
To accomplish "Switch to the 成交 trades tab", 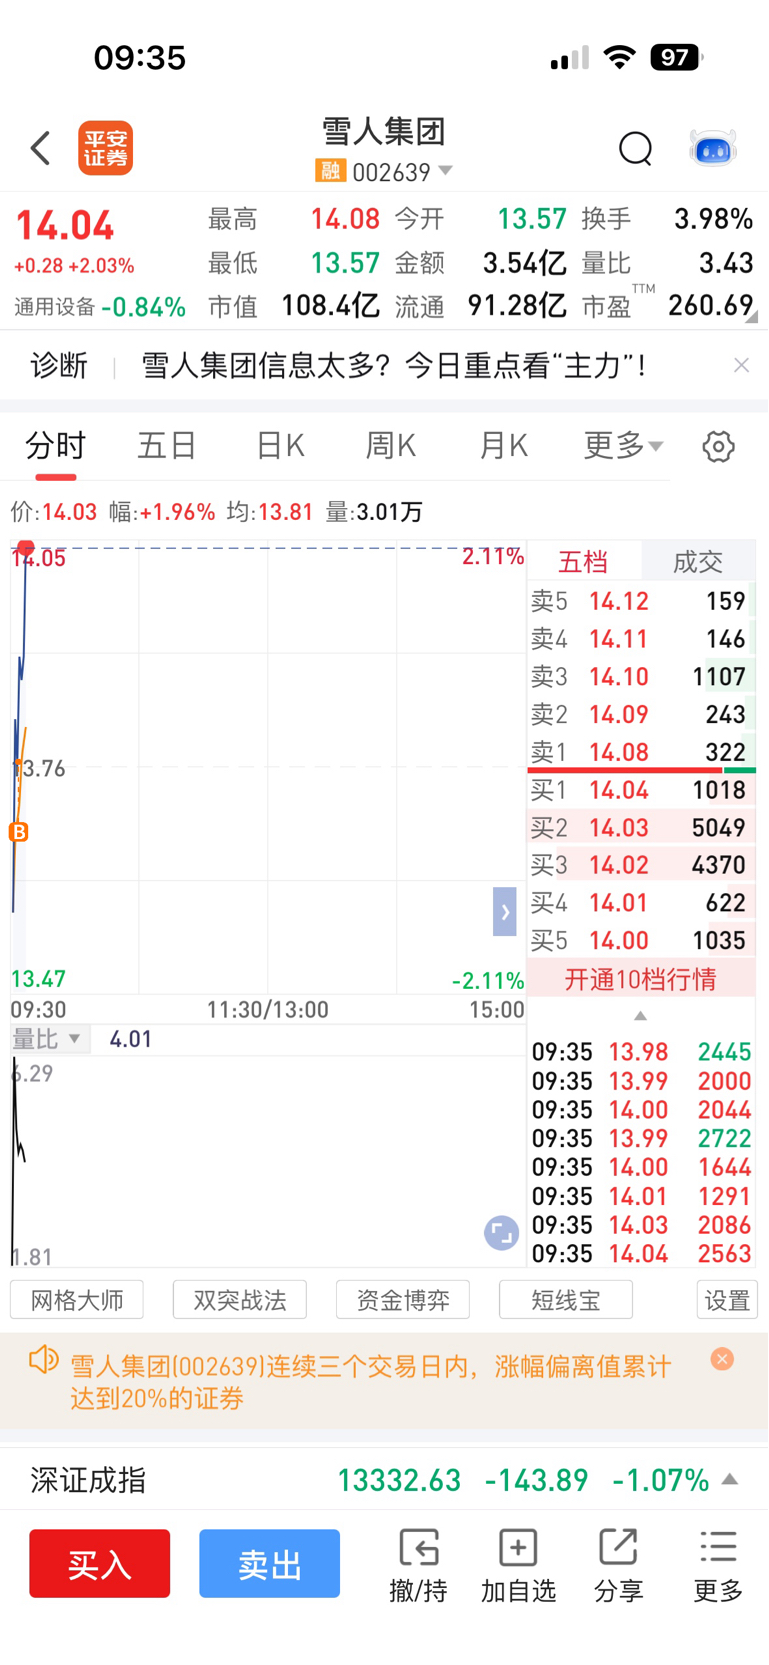I will [x=698, y=561].
